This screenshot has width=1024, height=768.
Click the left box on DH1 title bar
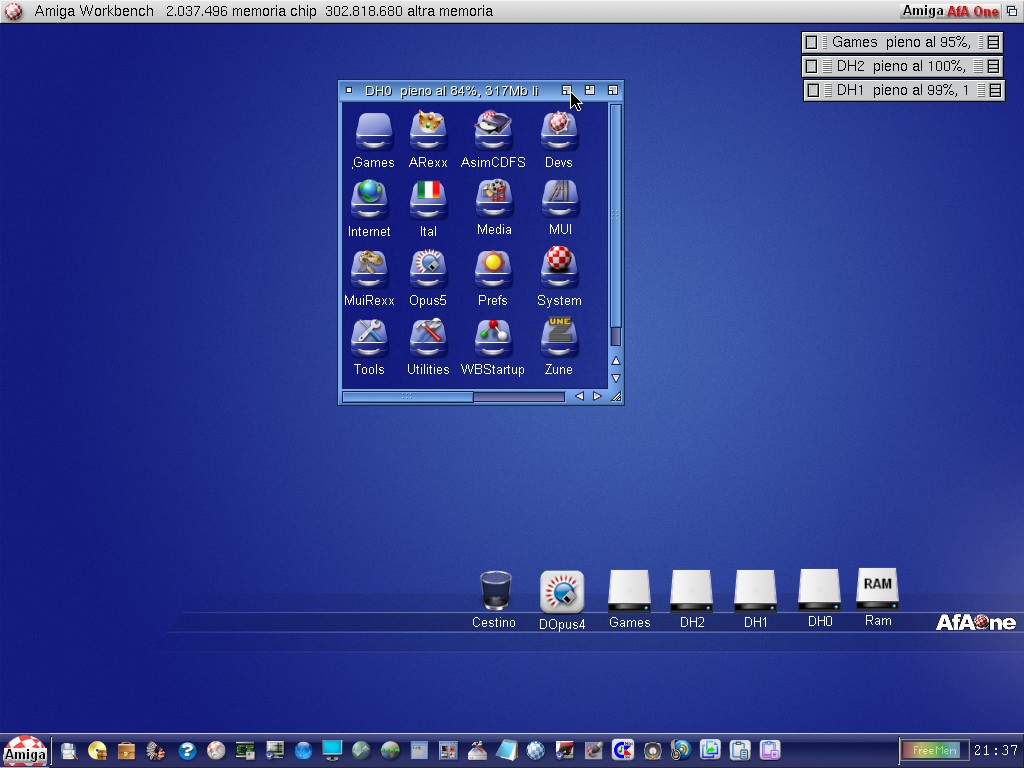pos(813,90)
